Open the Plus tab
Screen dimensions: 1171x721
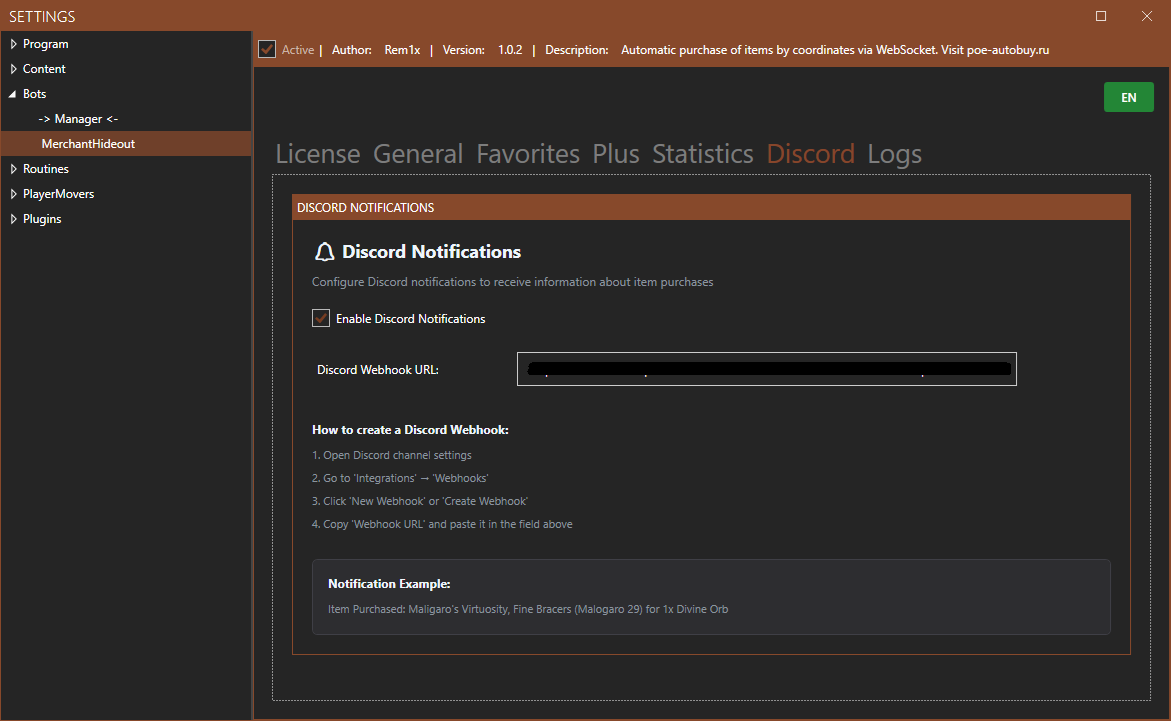[615, 154]
